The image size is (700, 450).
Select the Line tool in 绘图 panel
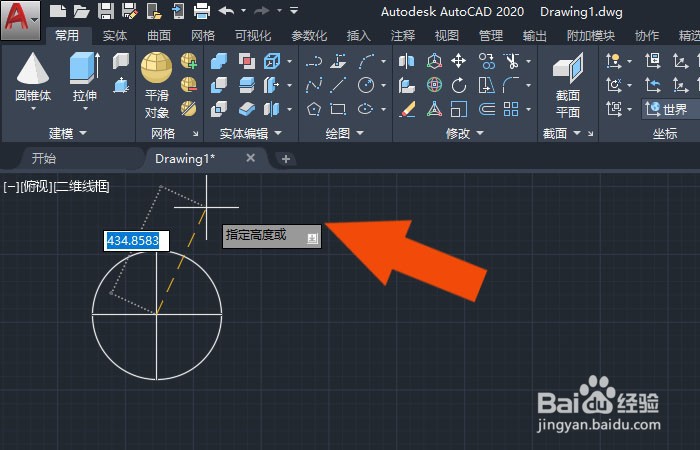[x=338, y=85]
